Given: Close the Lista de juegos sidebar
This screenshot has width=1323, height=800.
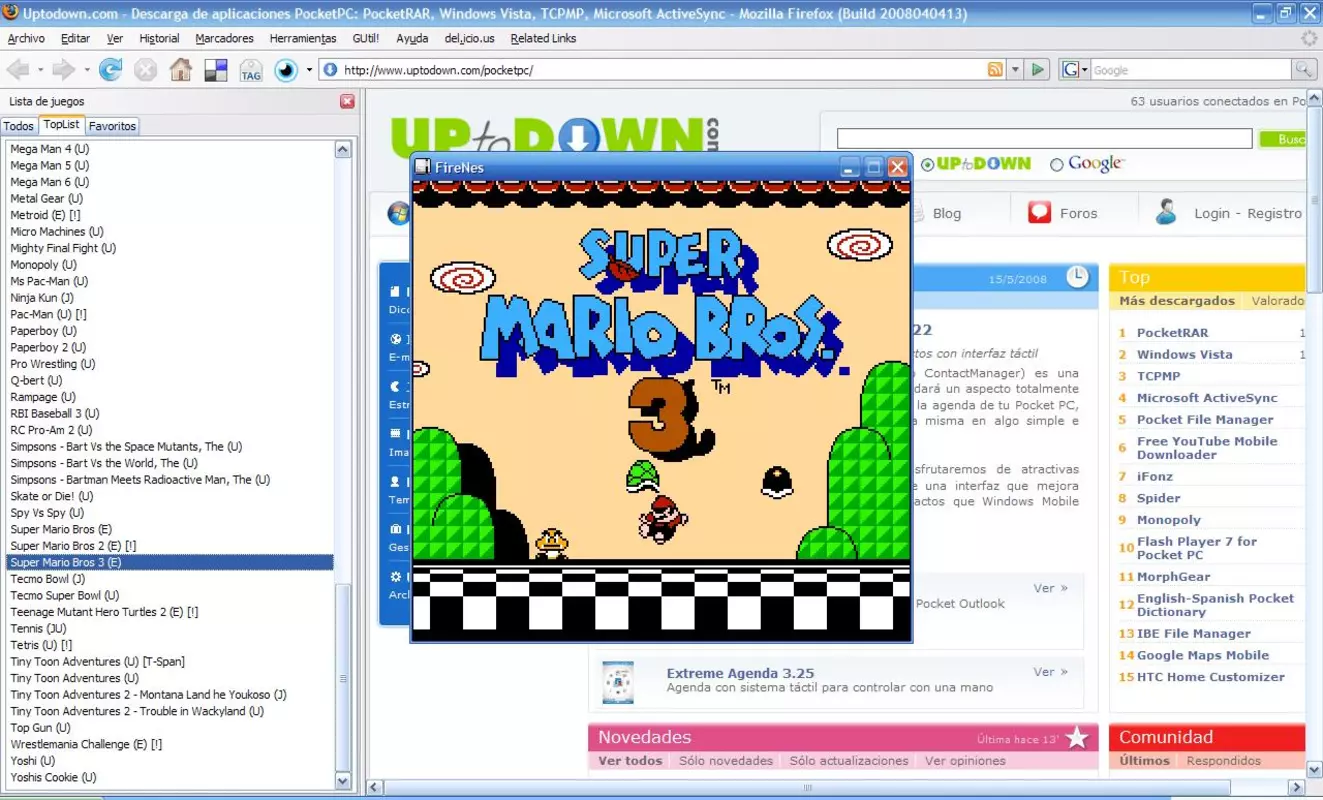Looking at the screenshot, I should pos(347,101).
